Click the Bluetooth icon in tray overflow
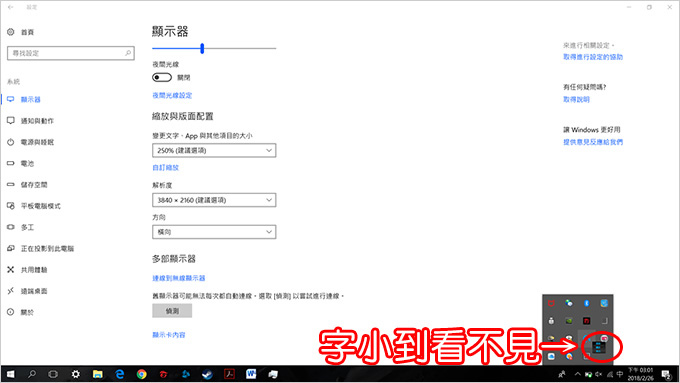680x383 pixels. 586,303
